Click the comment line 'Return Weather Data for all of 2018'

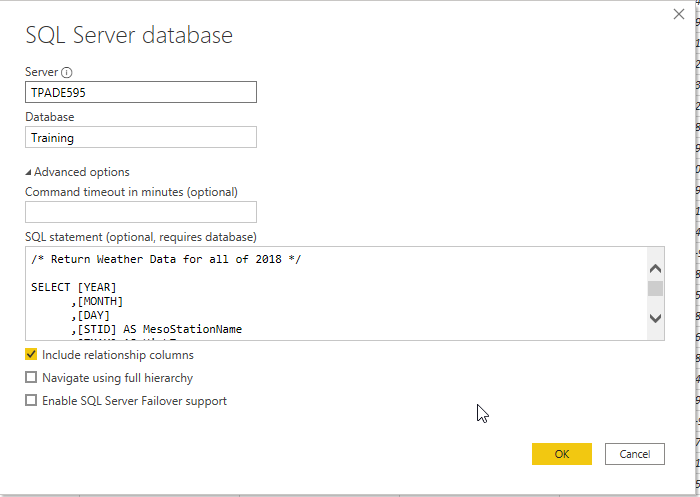point(166,259)
